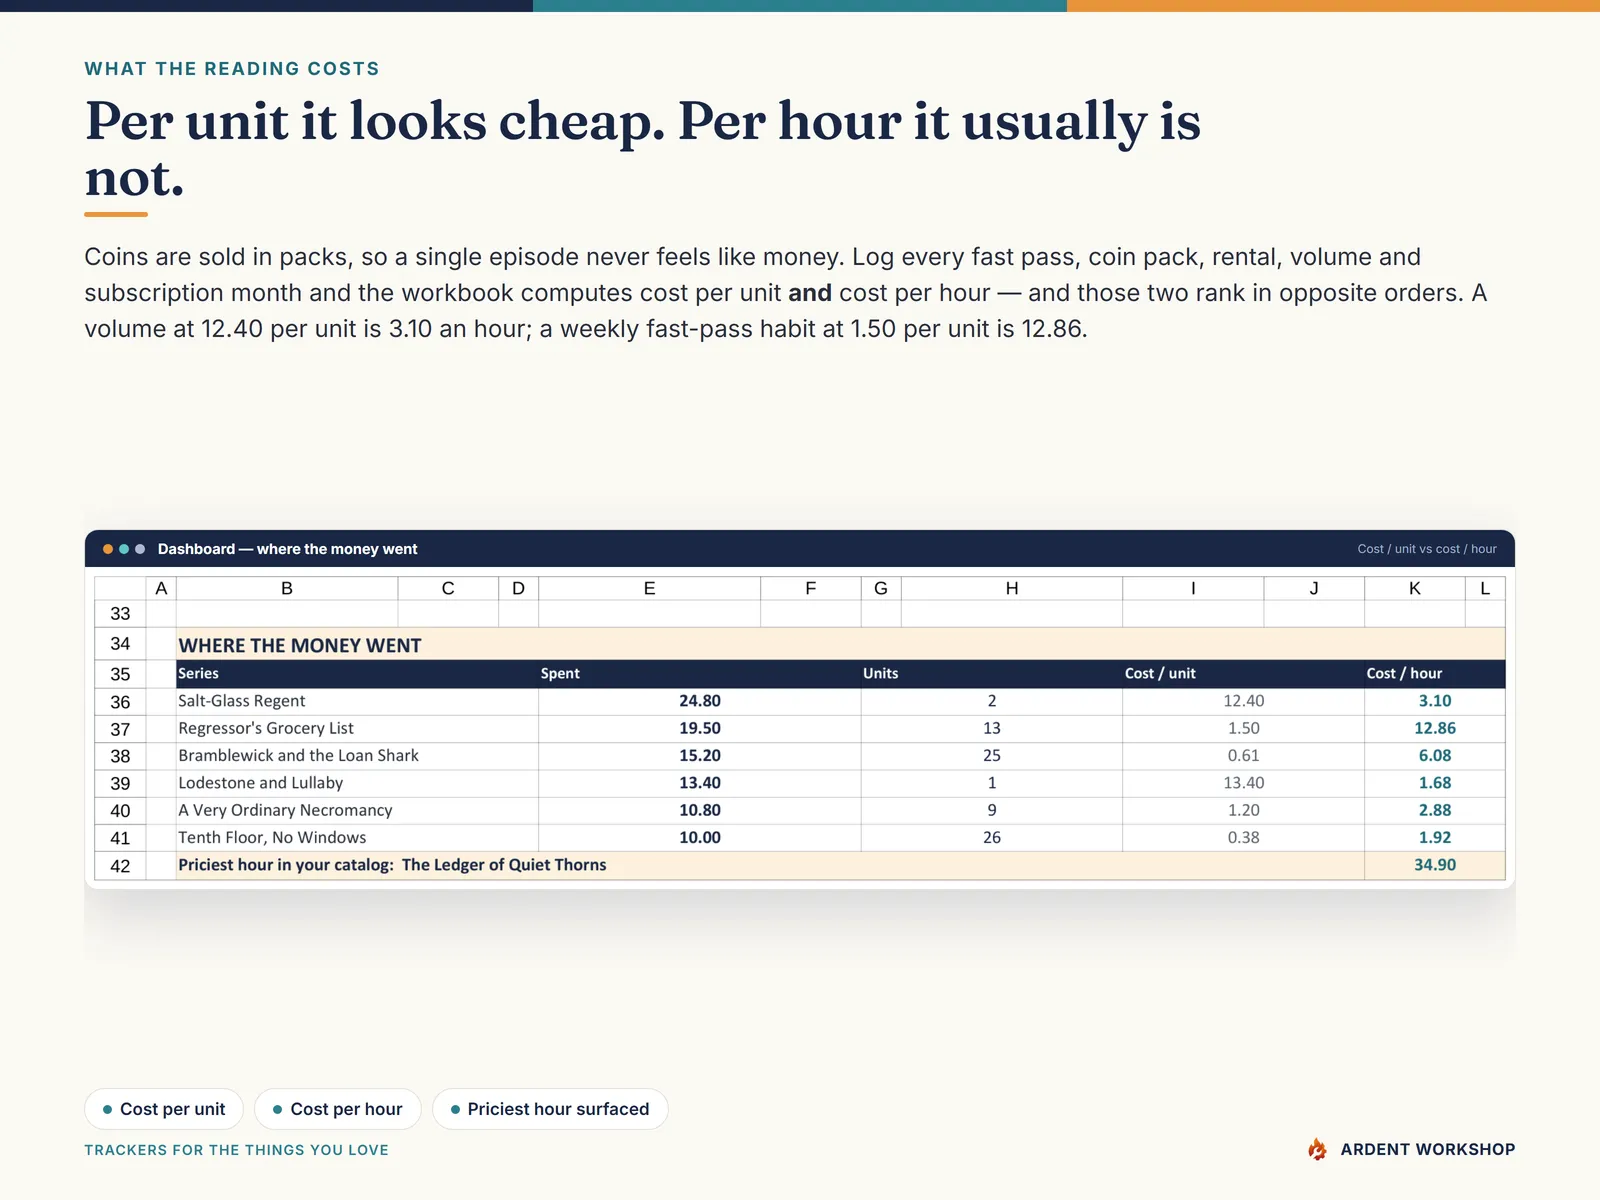Click the cost per hour value 12.86

tap(1435, 728)
